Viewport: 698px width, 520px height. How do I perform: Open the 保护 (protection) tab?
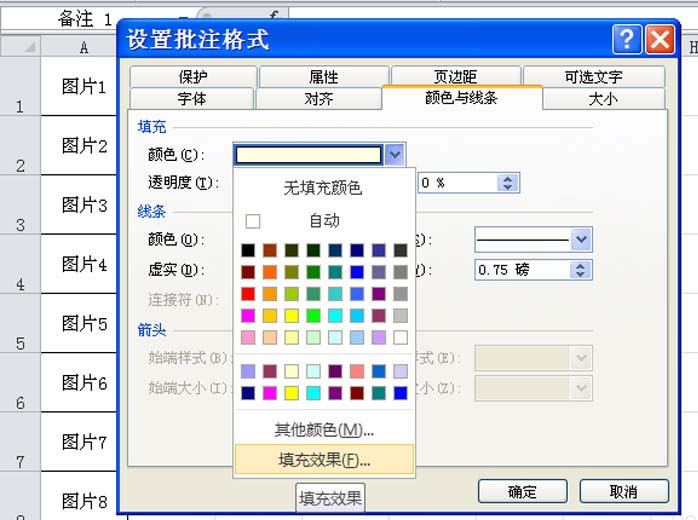(193, 77)
